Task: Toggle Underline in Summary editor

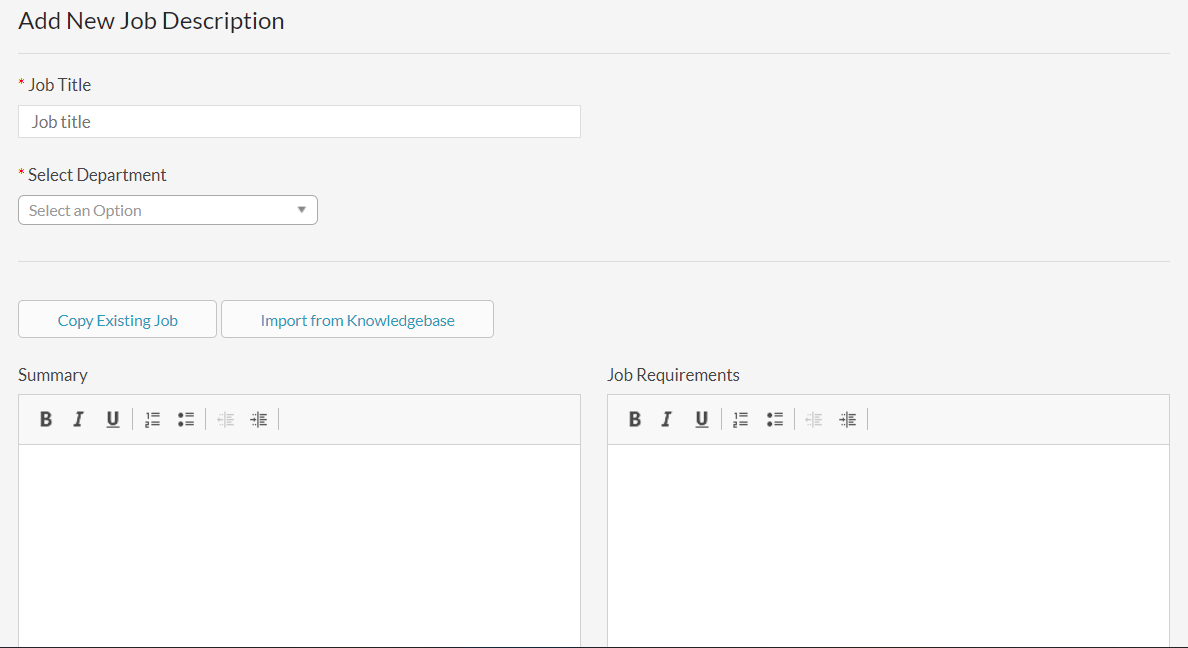Action: tap(112, 419)
